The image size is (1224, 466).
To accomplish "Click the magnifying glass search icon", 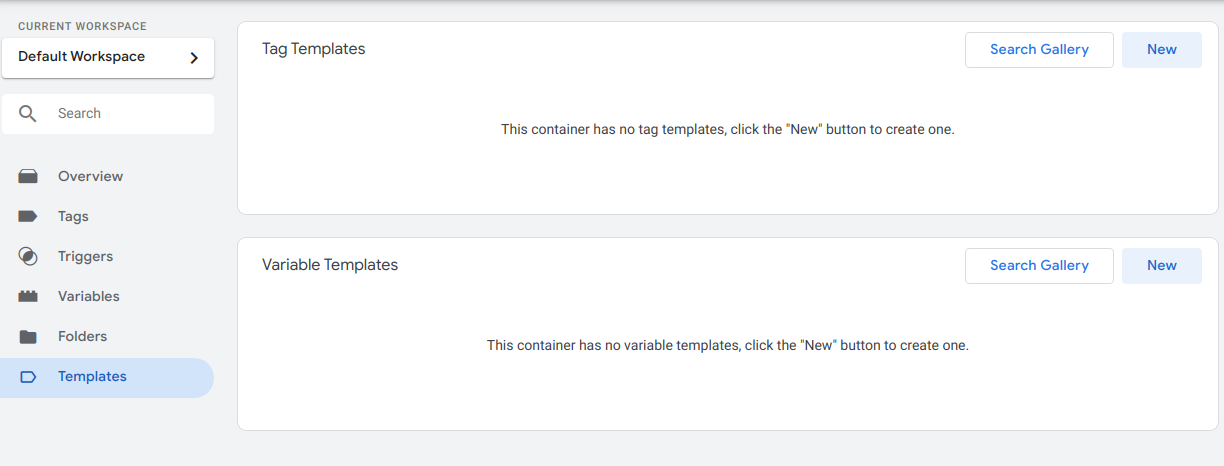I will click(x=28, y=113).
